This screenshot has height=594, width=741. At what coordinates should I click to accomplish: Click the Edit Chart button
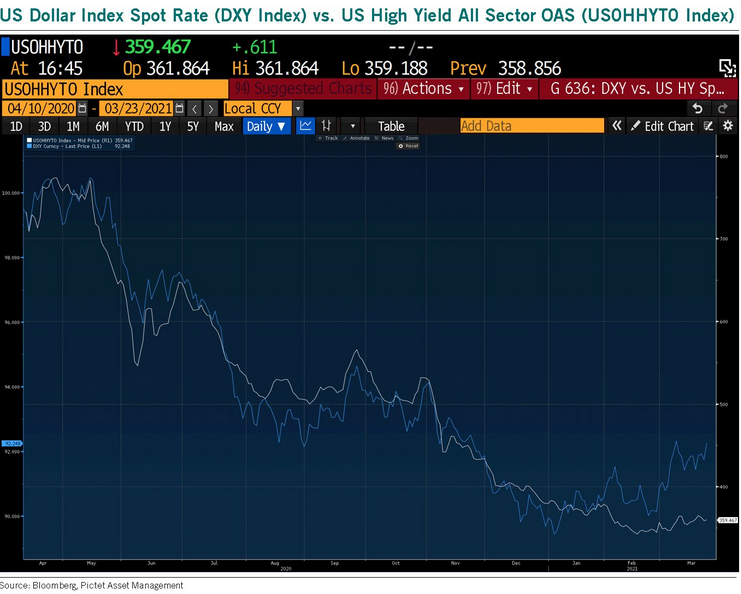pos(662,126)
